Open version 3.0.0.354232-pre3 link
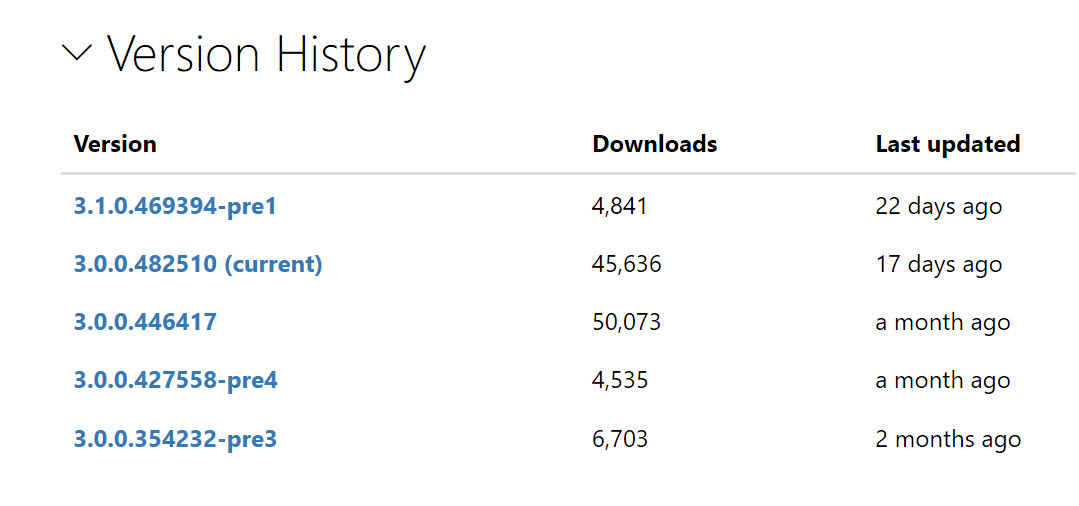 tap(175, 439)
